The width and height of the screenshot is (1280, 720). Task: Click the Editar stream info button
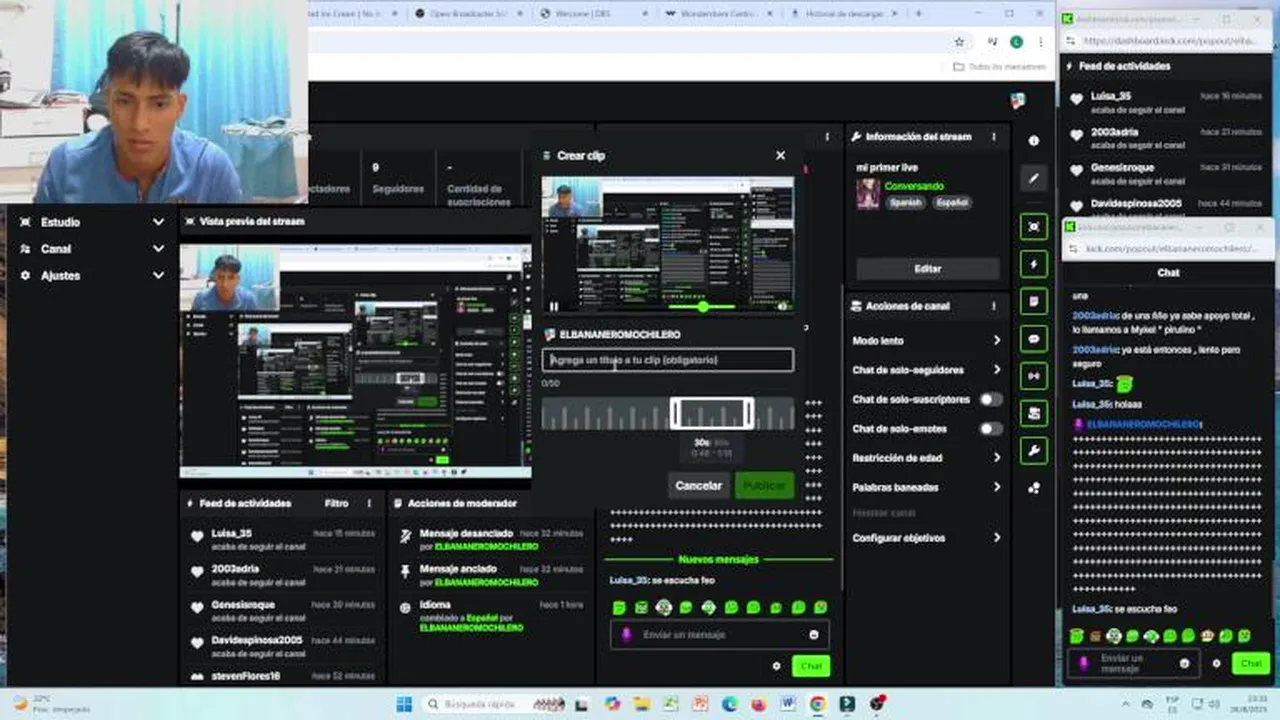pos(927,269)
